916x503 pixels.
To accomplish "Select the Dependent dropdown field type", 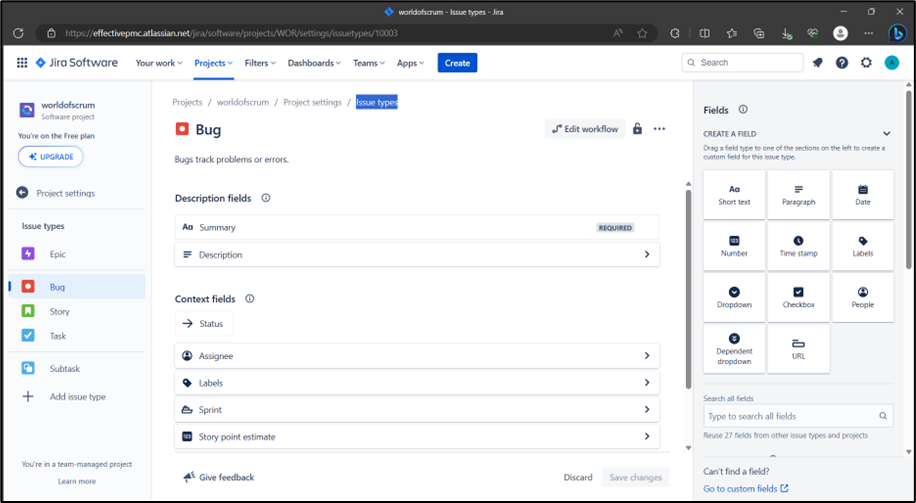I will point(734,349).
